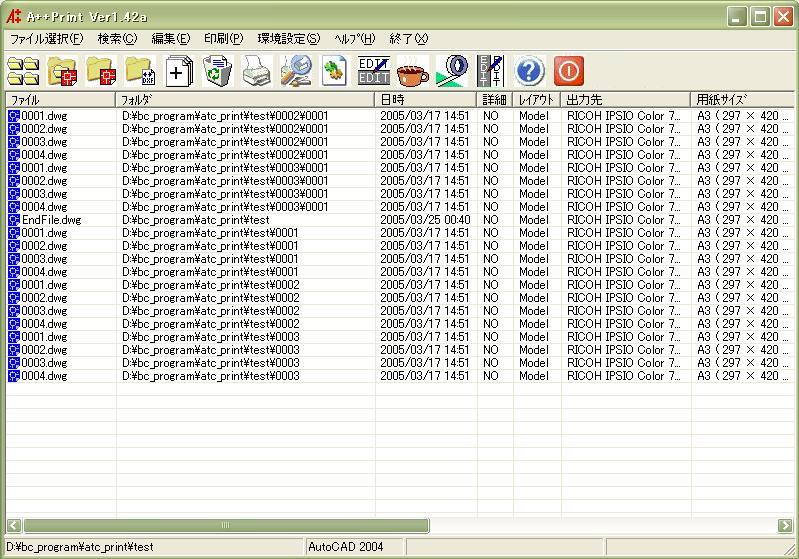The image size is (799, 559).
Task: Click the tape roll toolbar icon
Action: click(x=451, y=71)
